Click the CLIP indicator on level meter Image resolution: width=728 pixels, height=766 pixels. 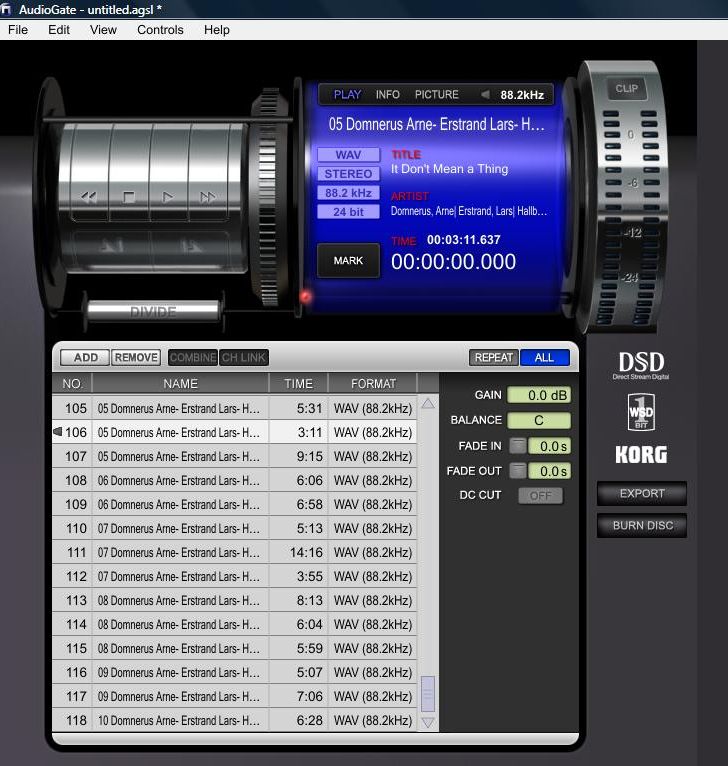pos(627,89)
